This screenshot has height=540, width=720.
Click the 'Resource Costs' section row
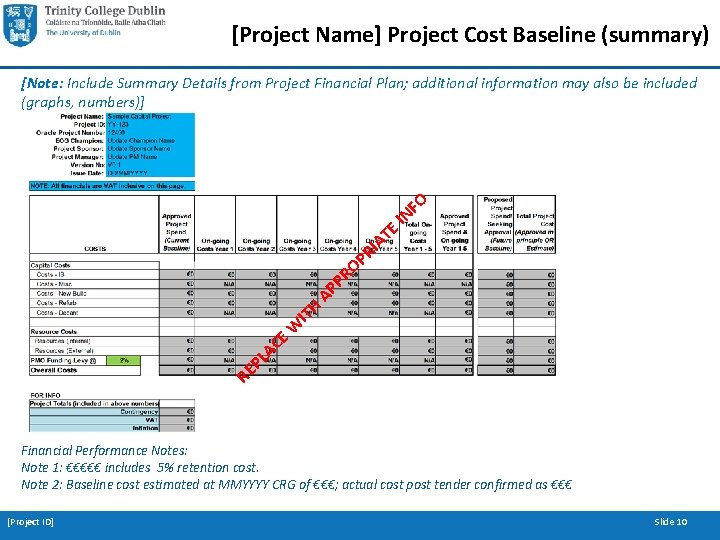[x=54, y=332]
